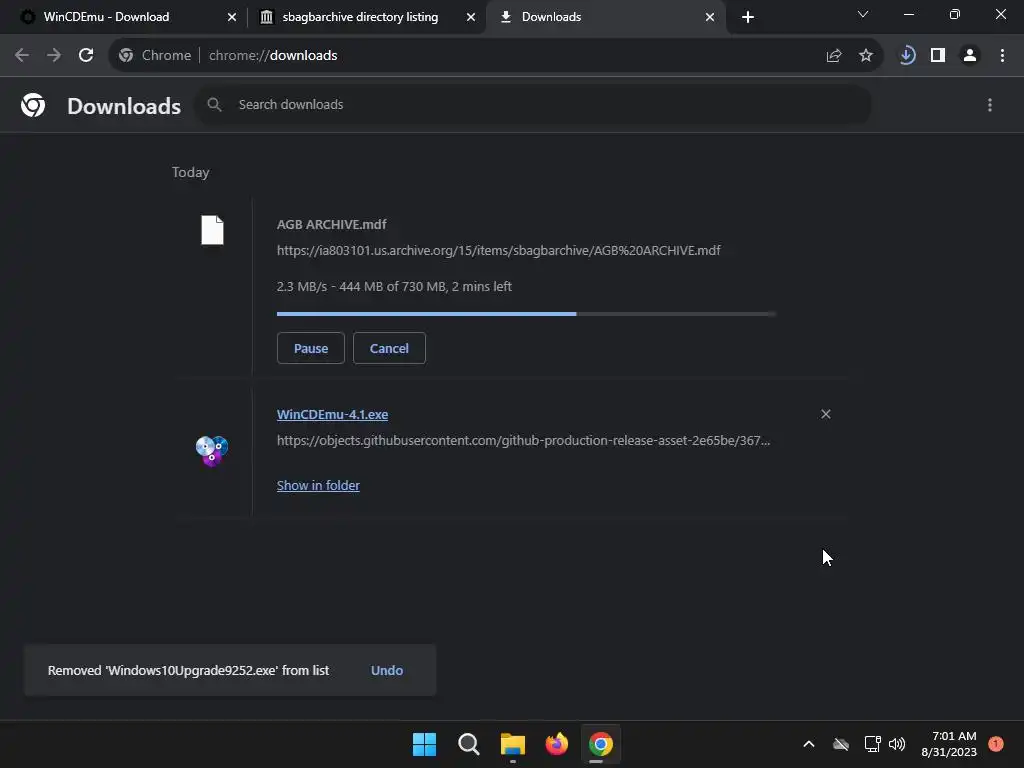
Task: Cancel the AGB ARCHIVE.mdf download
Action: click(x=389, y=348)
